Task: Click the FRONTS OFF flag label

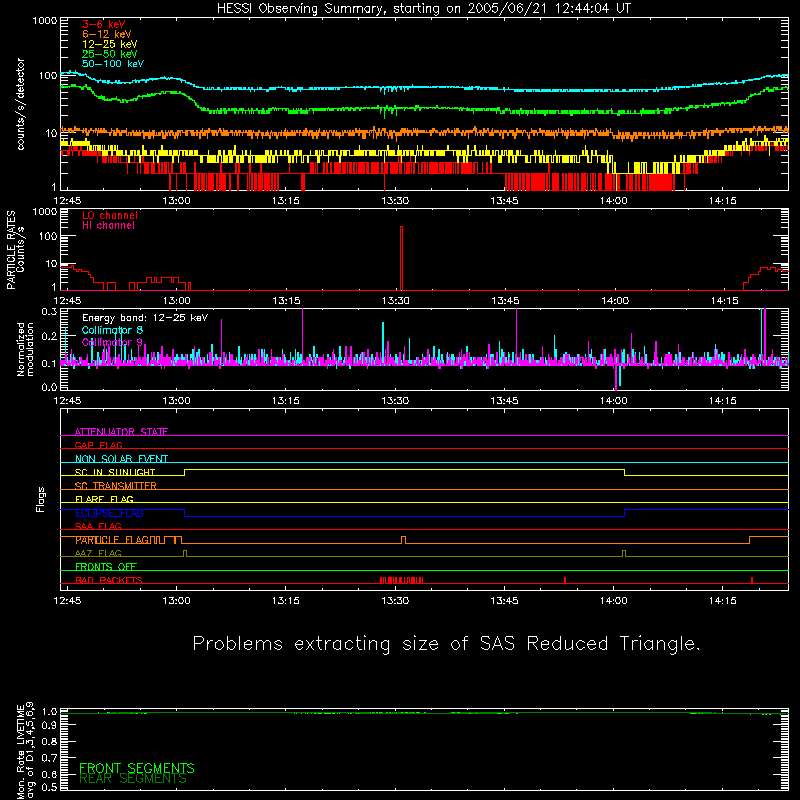Action: point(106,567)
